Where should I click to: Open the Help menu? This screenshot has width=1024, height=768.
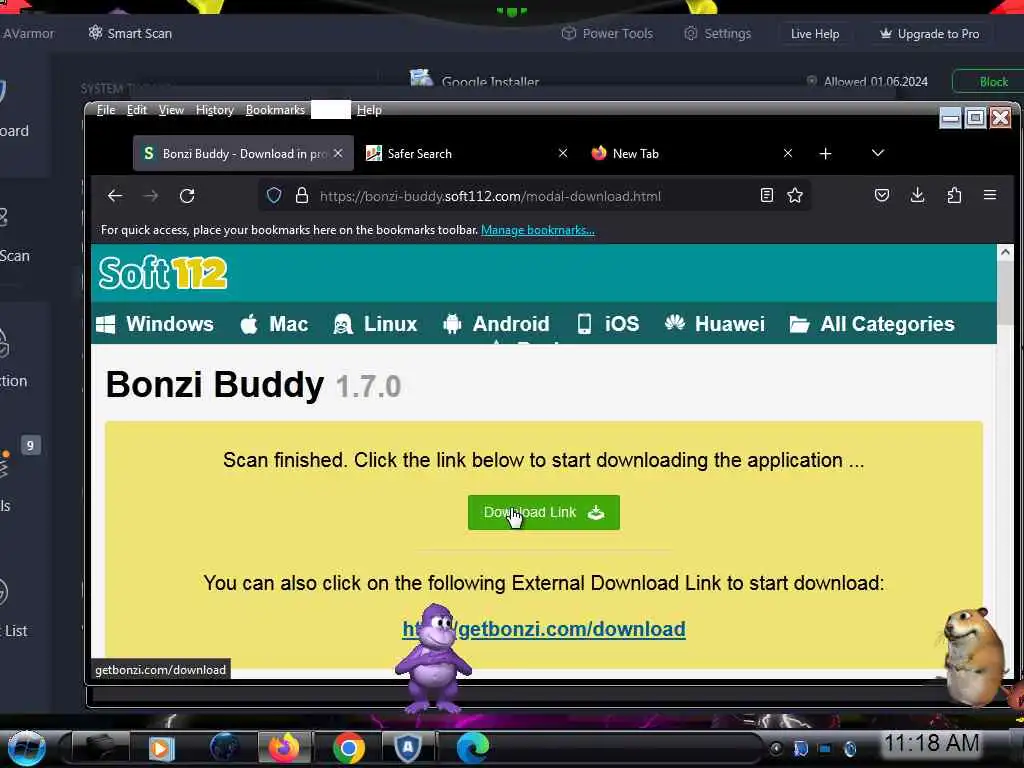click(369, 110)
